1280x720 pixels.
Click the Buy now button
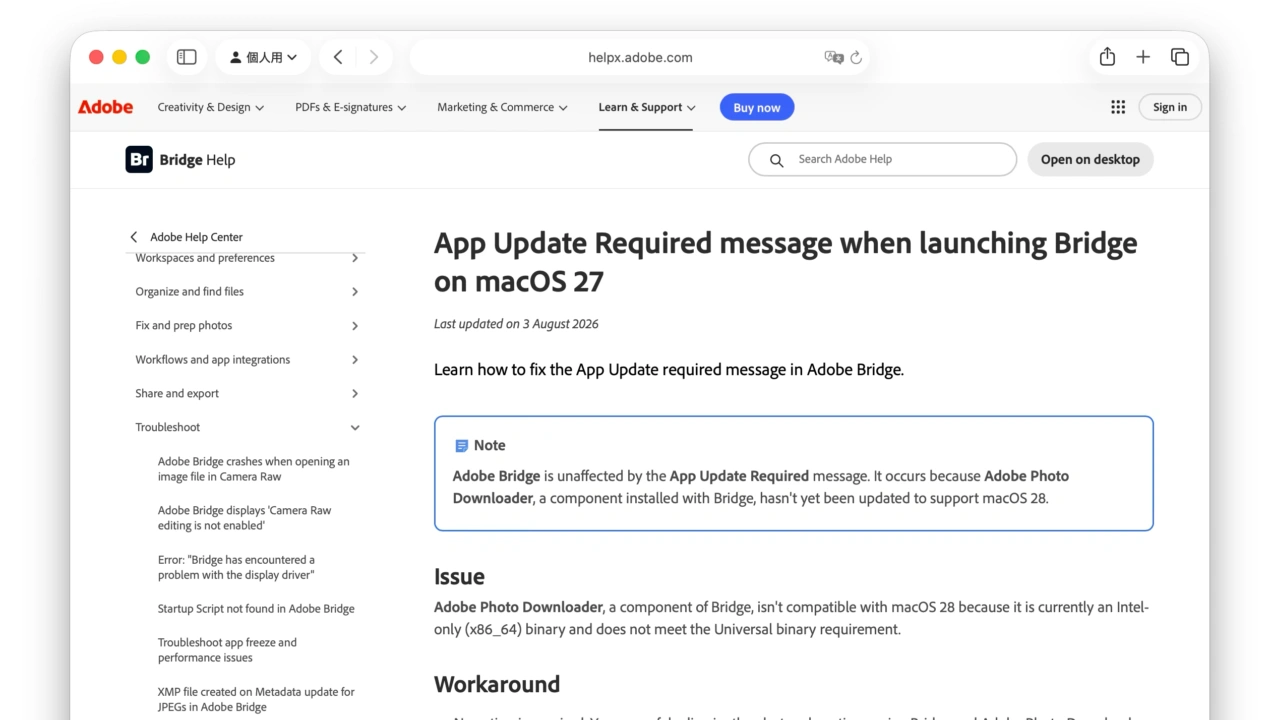[757, 107]
